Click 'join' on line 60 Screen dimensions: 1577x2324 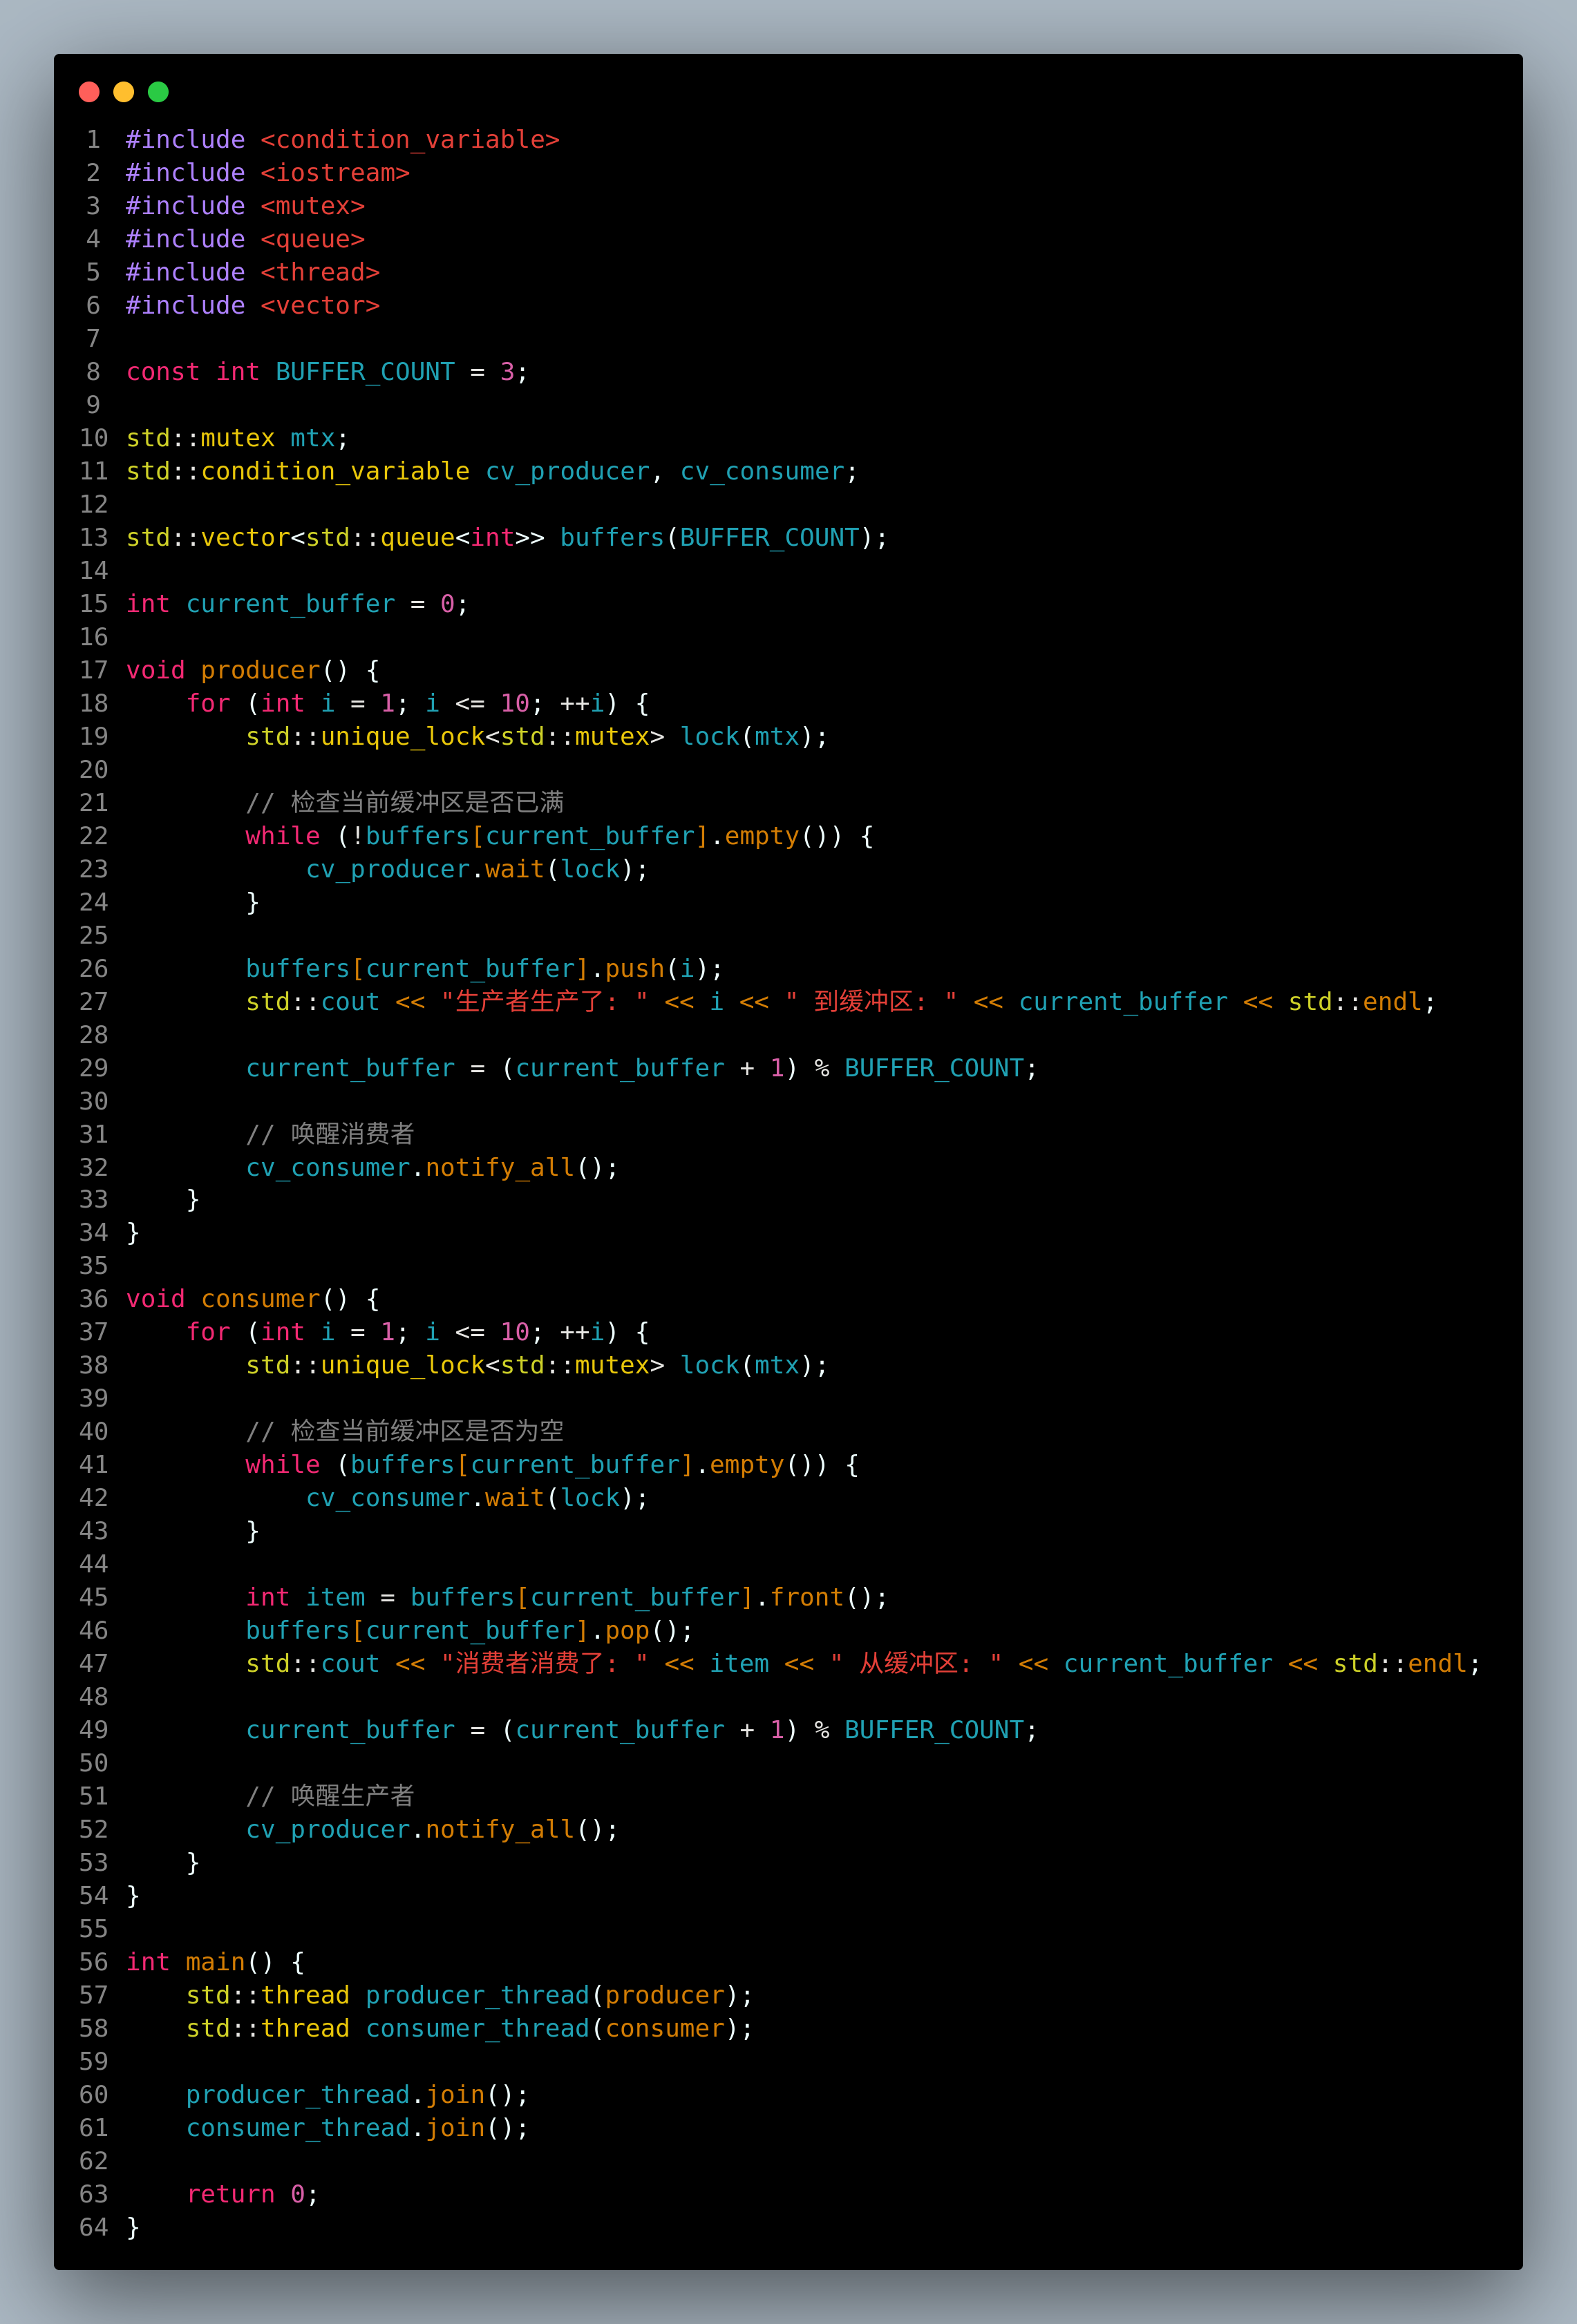(x=455, y=2095)
